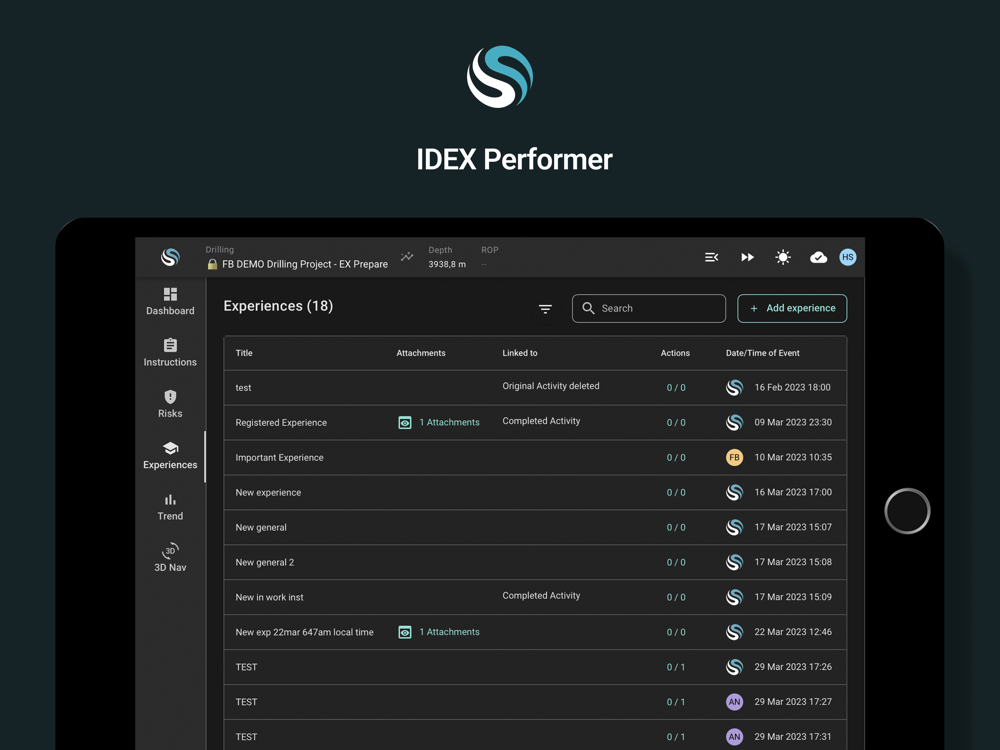The height and width of the screenshot is (750, 1000).
Task: Click date 22 Mar 2023 12:46
Action: (793, 632)
